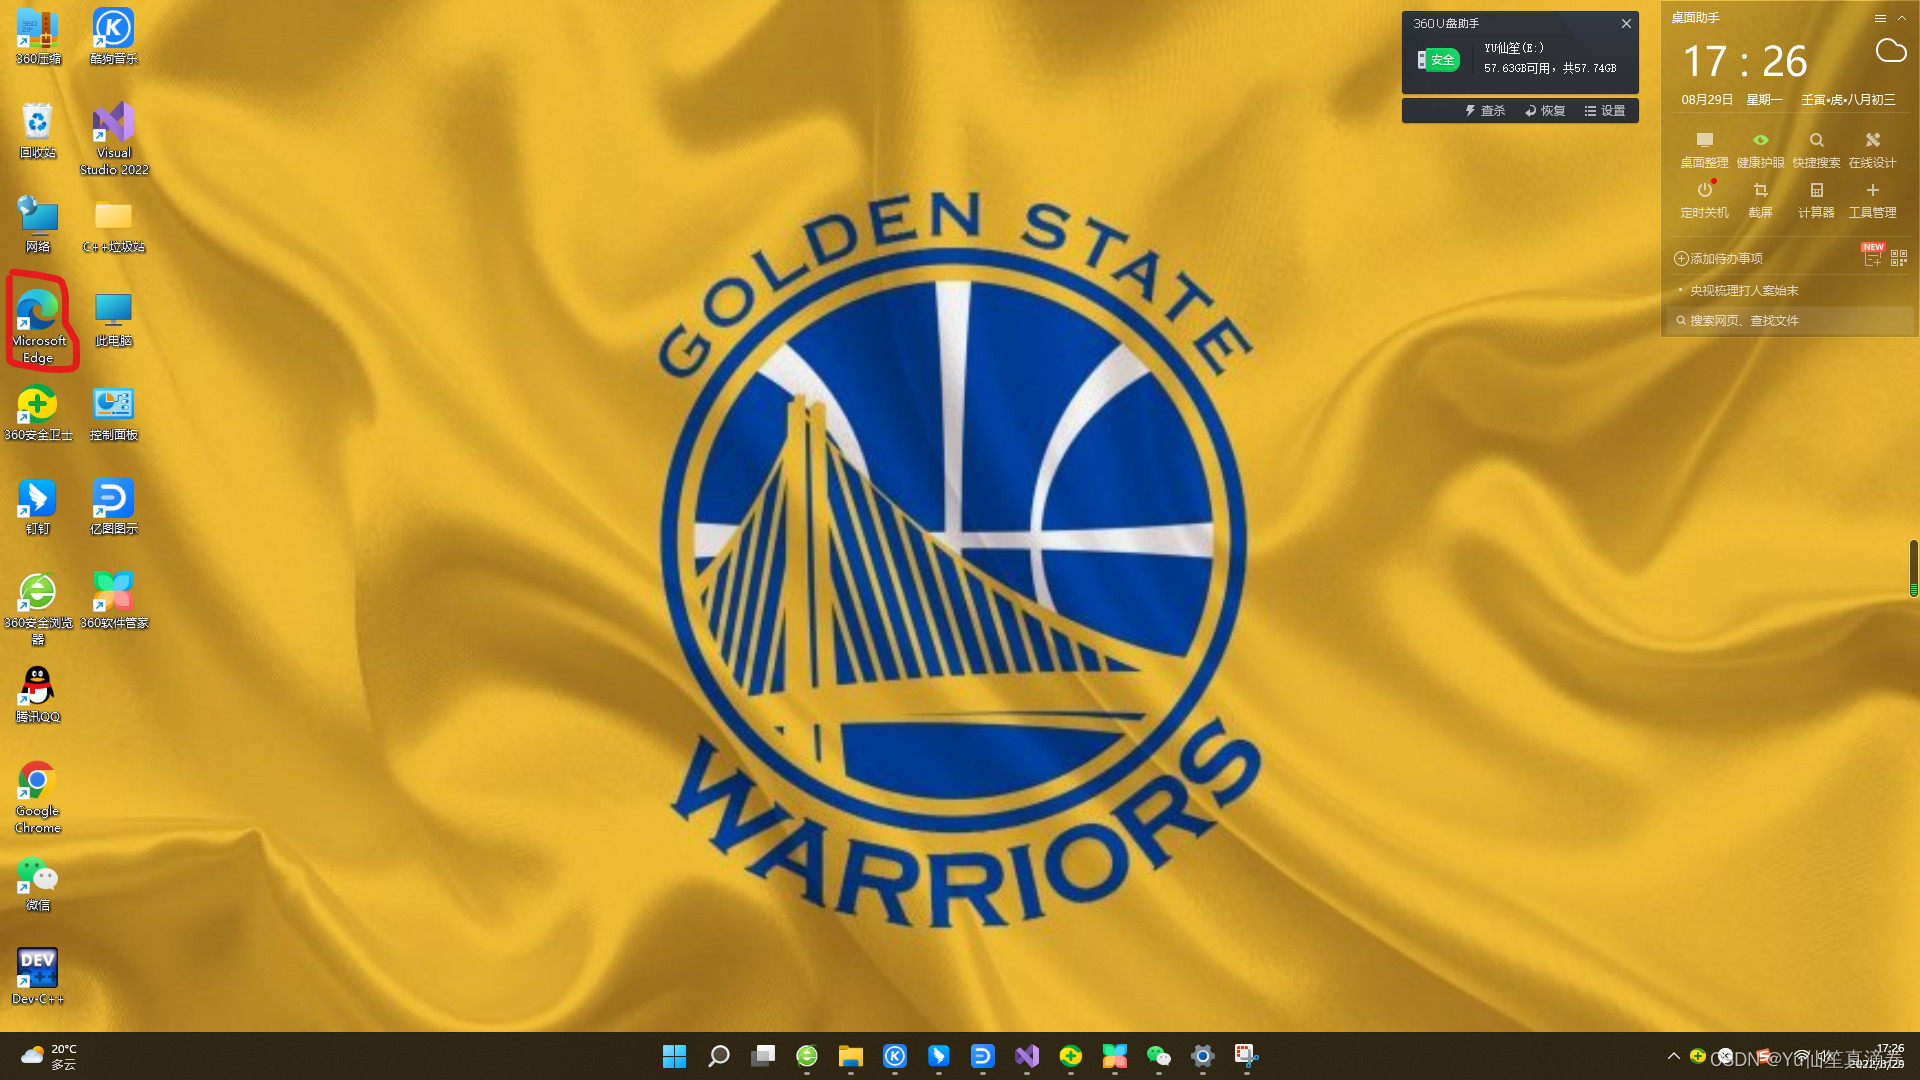1920x1080 pixels.
Task: Open the 央视梳理打人案始末 news link
Action: click(1744, 291)
